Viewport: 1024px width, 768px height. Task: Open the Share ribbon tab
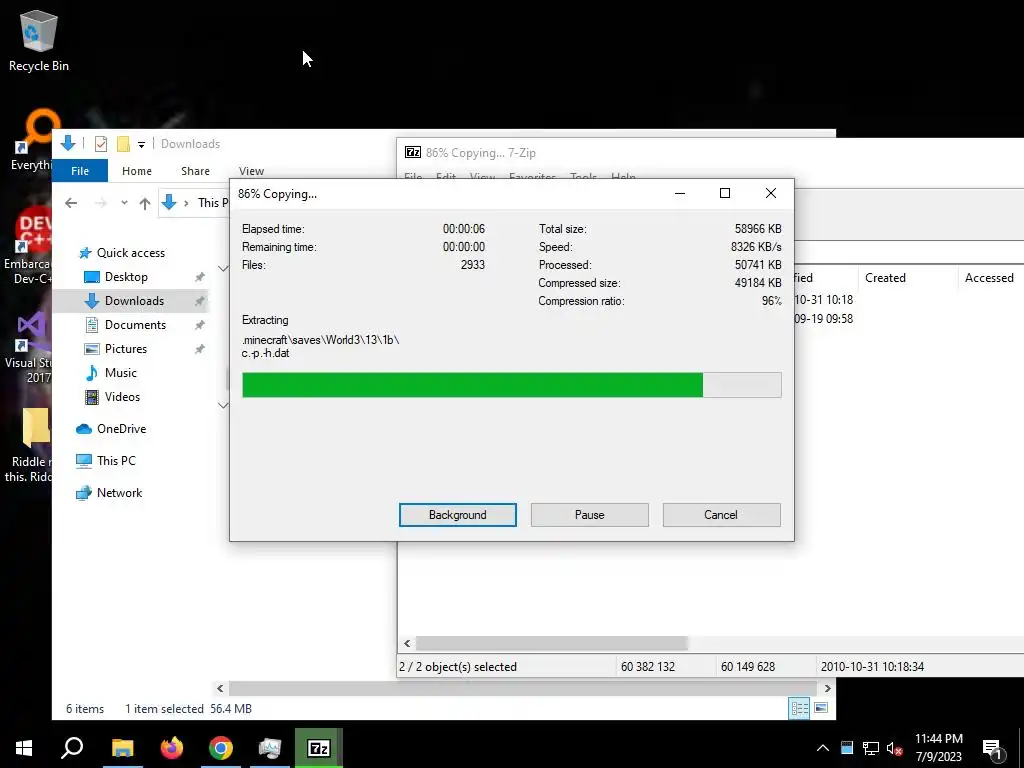click(195, 171)
